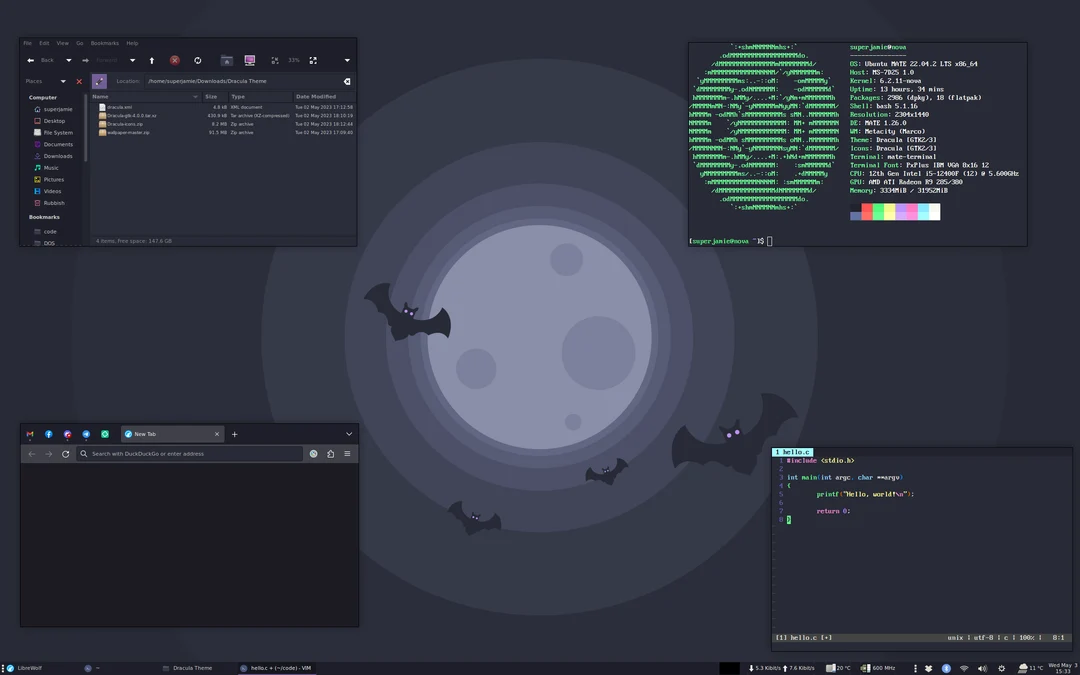Click the red stop-loading icon in Caja toolbar
This screenshot has width=1080, height=675.
pos(174,60)
